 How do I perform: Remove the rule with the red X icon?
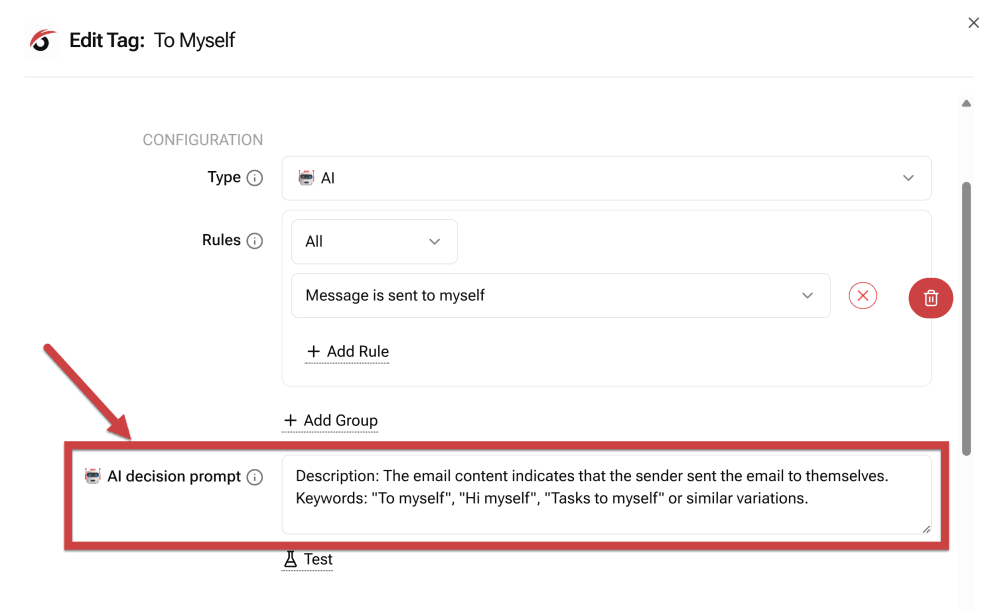point(862,296)
